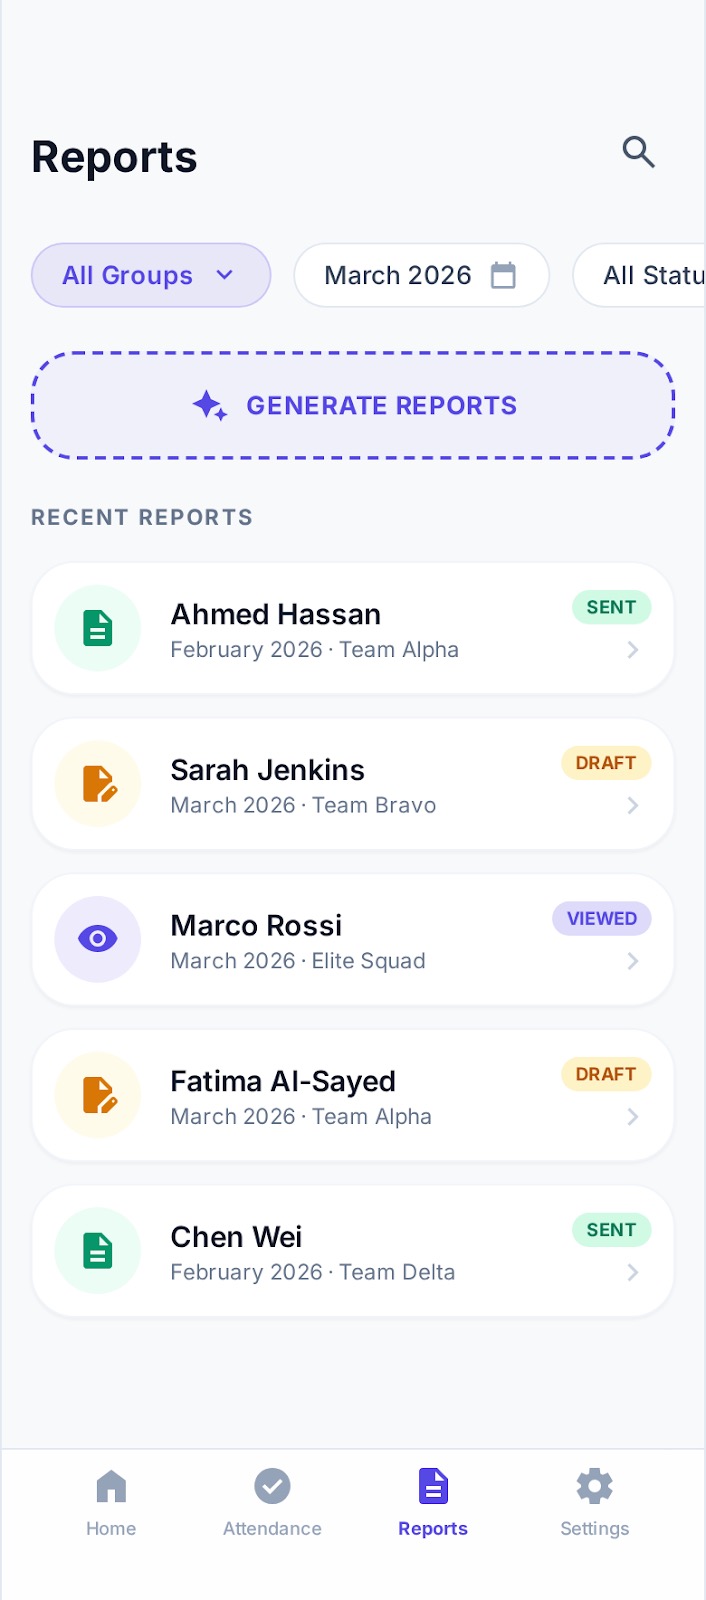Click the chevron on Fatima Al-Sayed's report
Screen dimensions: 706x1600
coord(632,1117)
